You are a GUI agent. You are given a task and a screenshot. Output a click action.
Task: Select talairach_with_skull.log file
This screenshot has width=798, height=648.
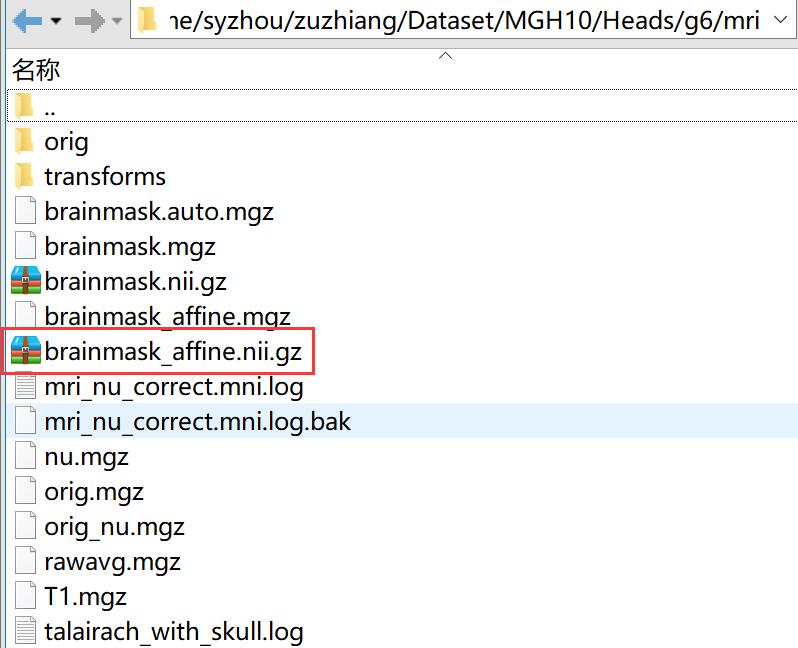174,632
